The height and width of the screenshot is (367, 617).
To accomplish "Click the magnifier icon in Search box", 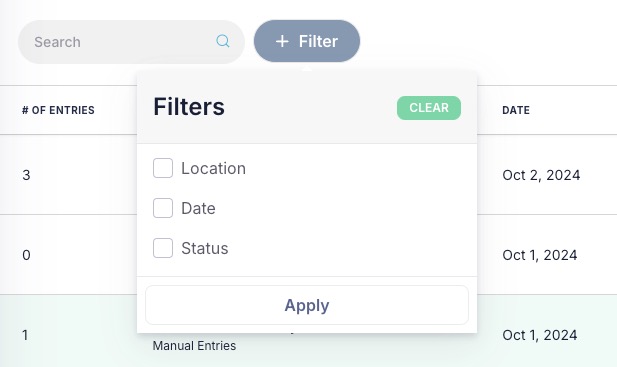I will click(223, 41).
